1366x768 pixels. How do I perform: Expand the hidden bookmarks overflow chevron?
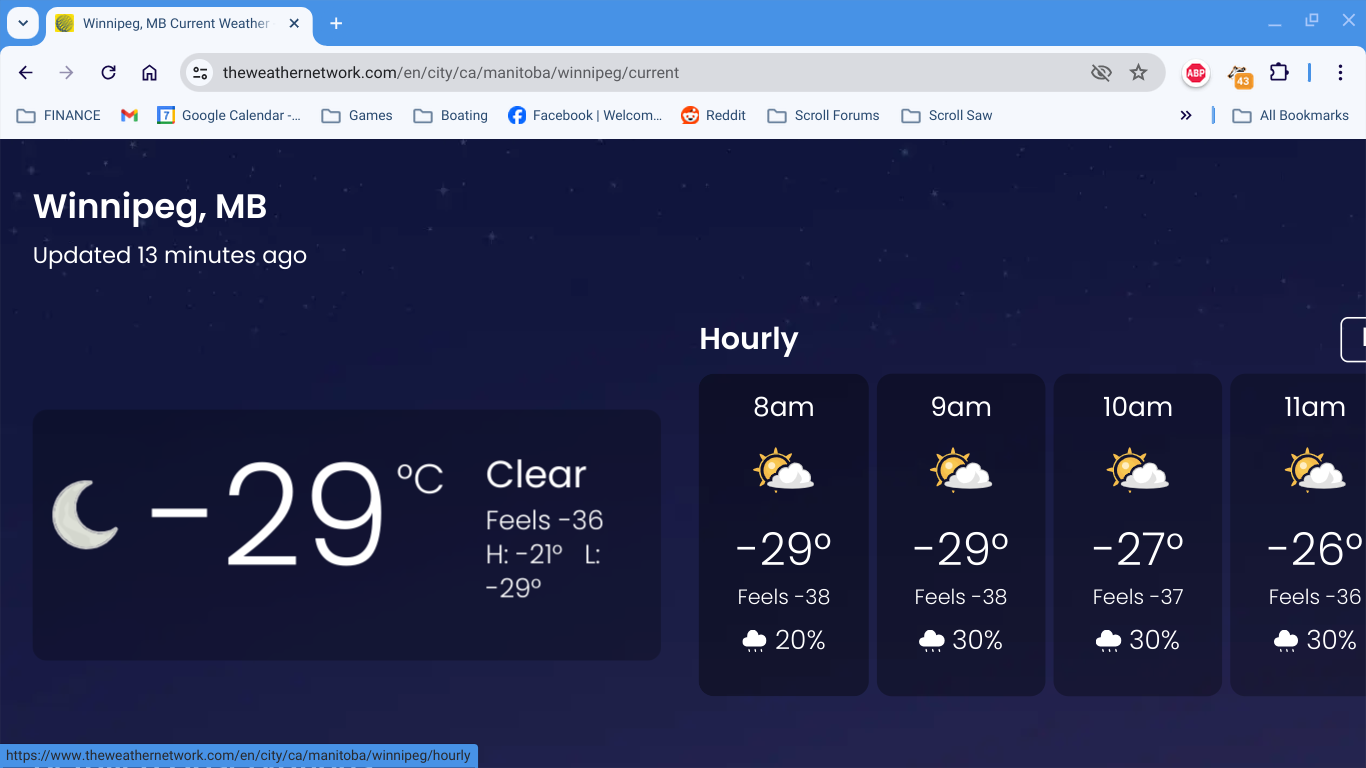click(1186, 116)
